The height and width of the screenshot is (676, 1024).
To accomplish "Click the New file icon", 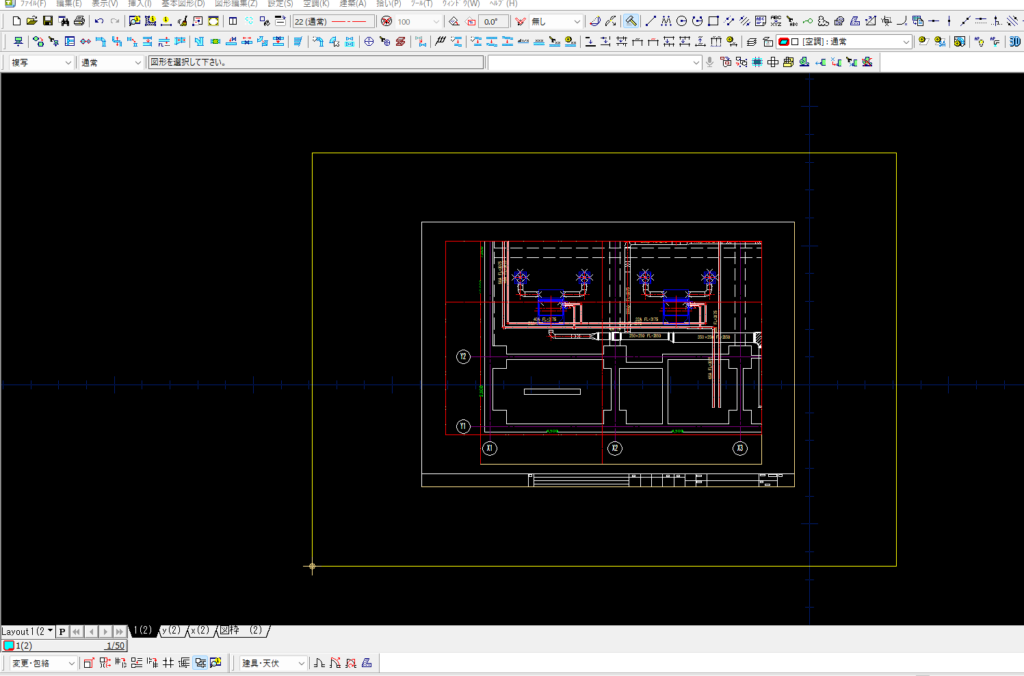I will [16, 21].
